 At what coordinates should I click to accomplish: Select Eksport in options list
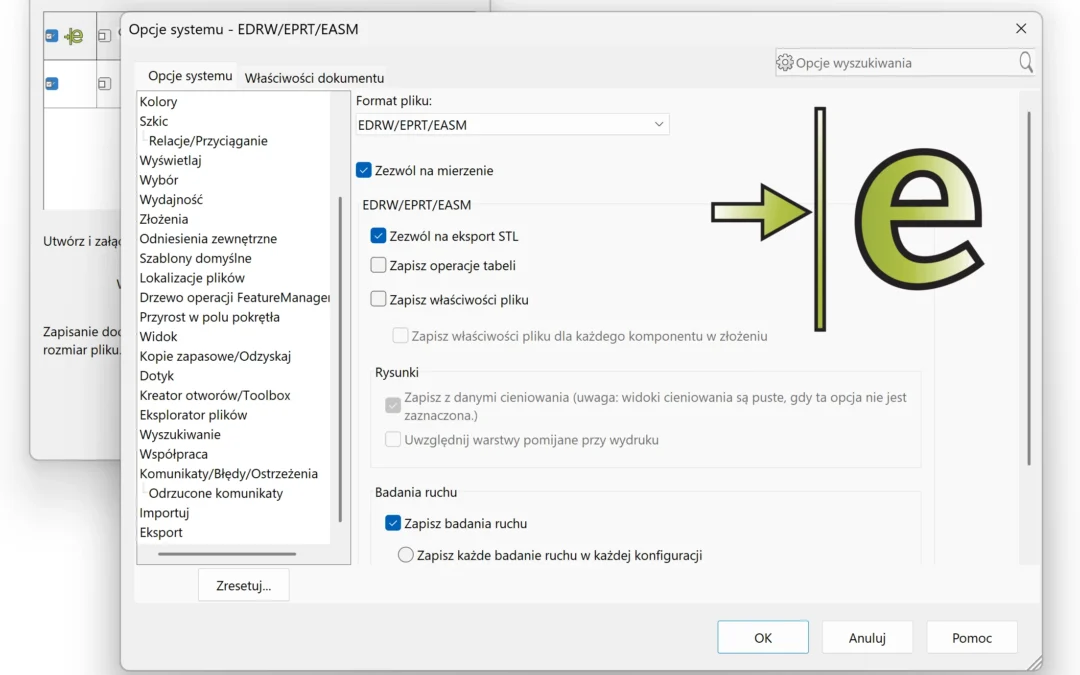tap(160, 532)
